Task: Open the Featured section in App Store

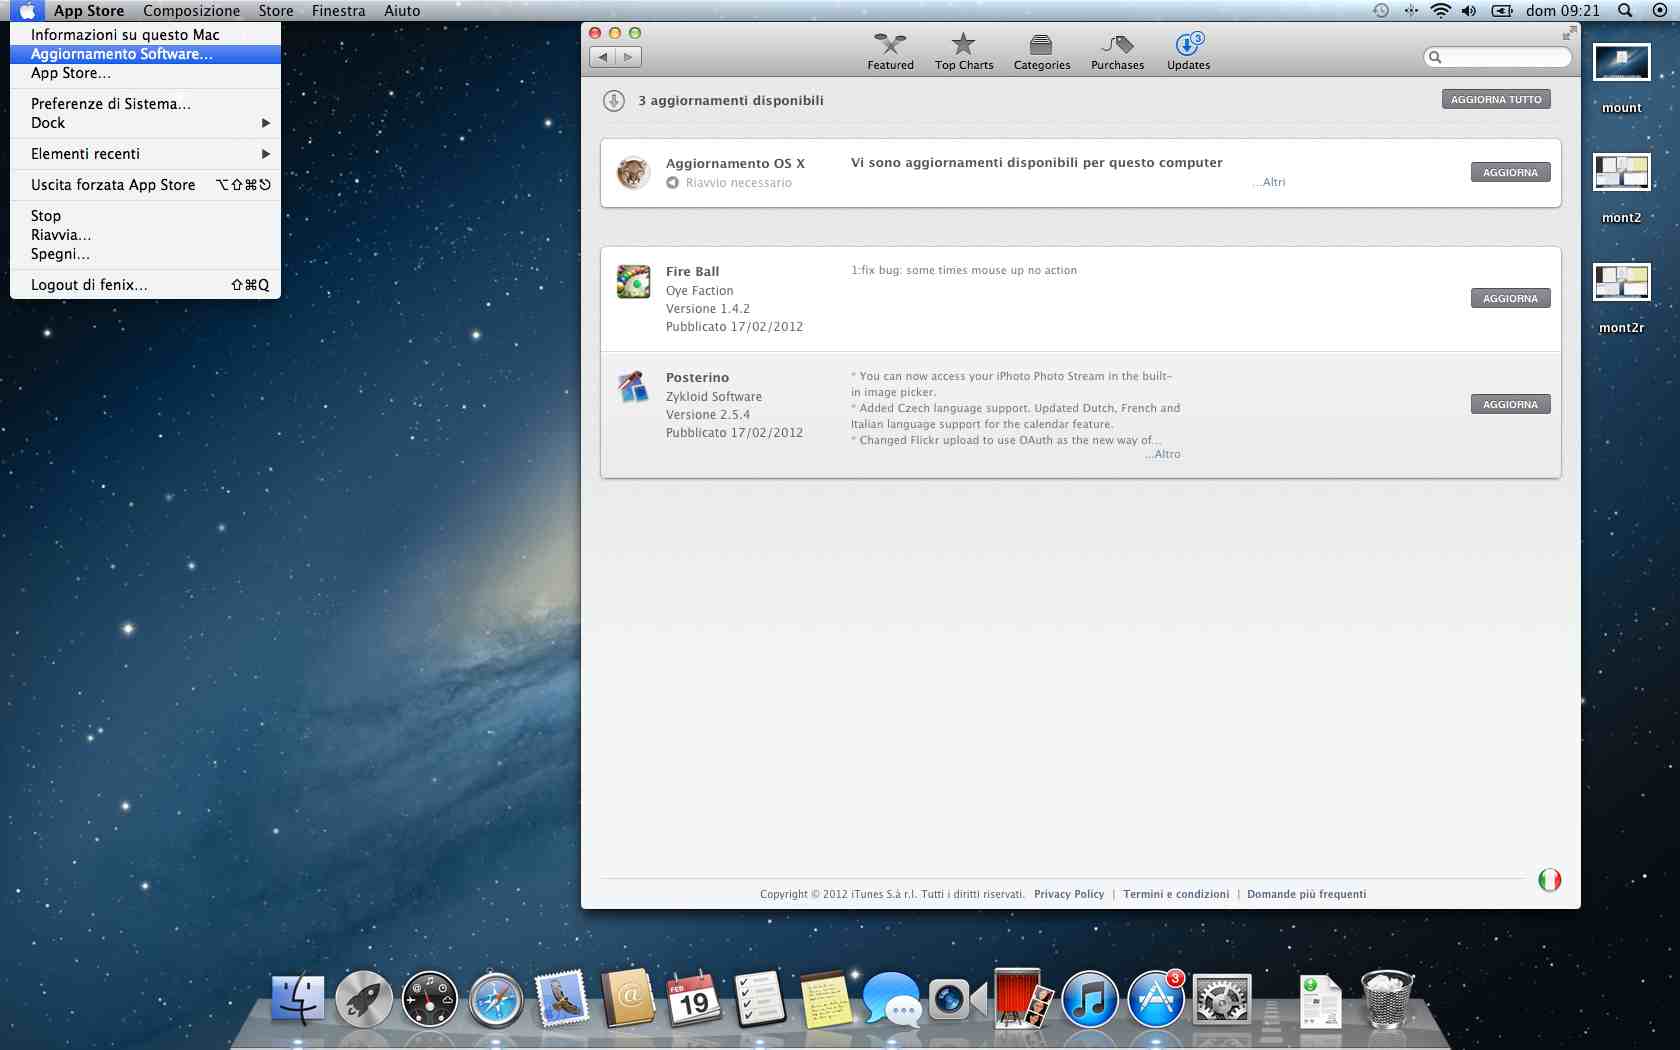Action: tap(890, 52)
